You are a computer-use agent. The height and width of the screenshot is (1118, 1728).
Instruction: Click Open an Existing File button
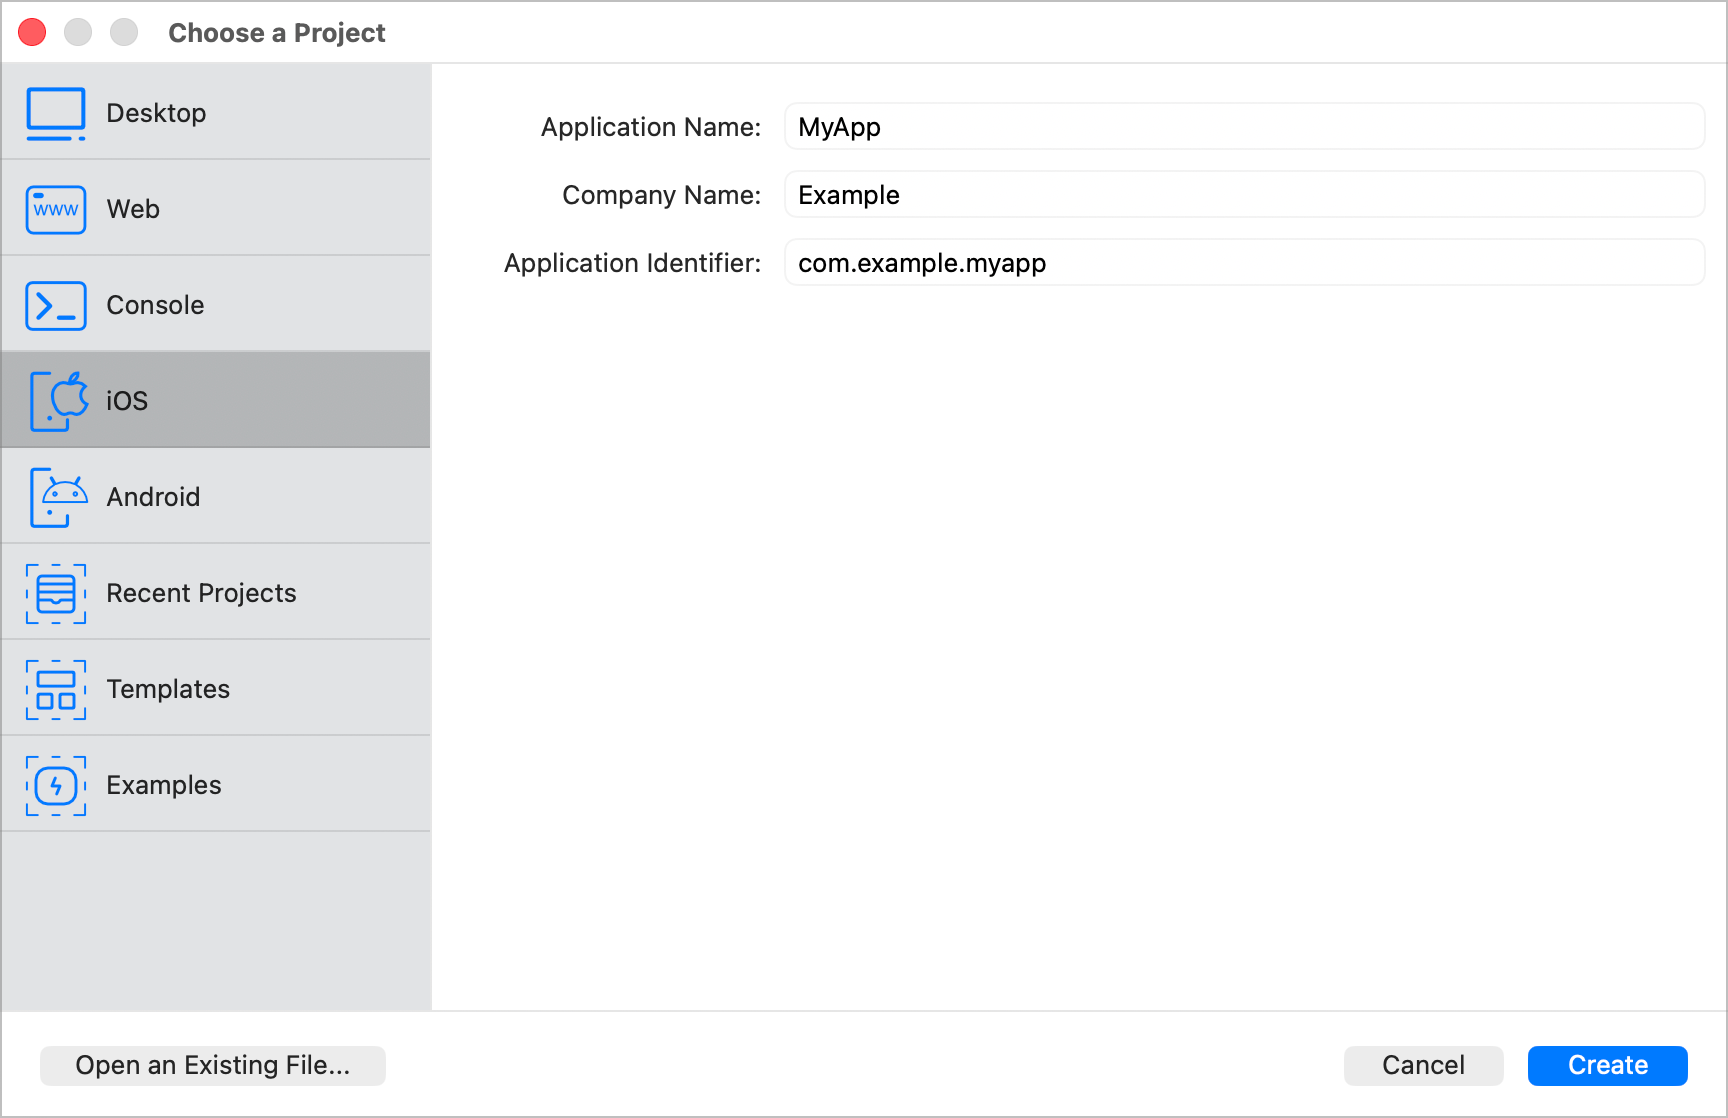212,1065
